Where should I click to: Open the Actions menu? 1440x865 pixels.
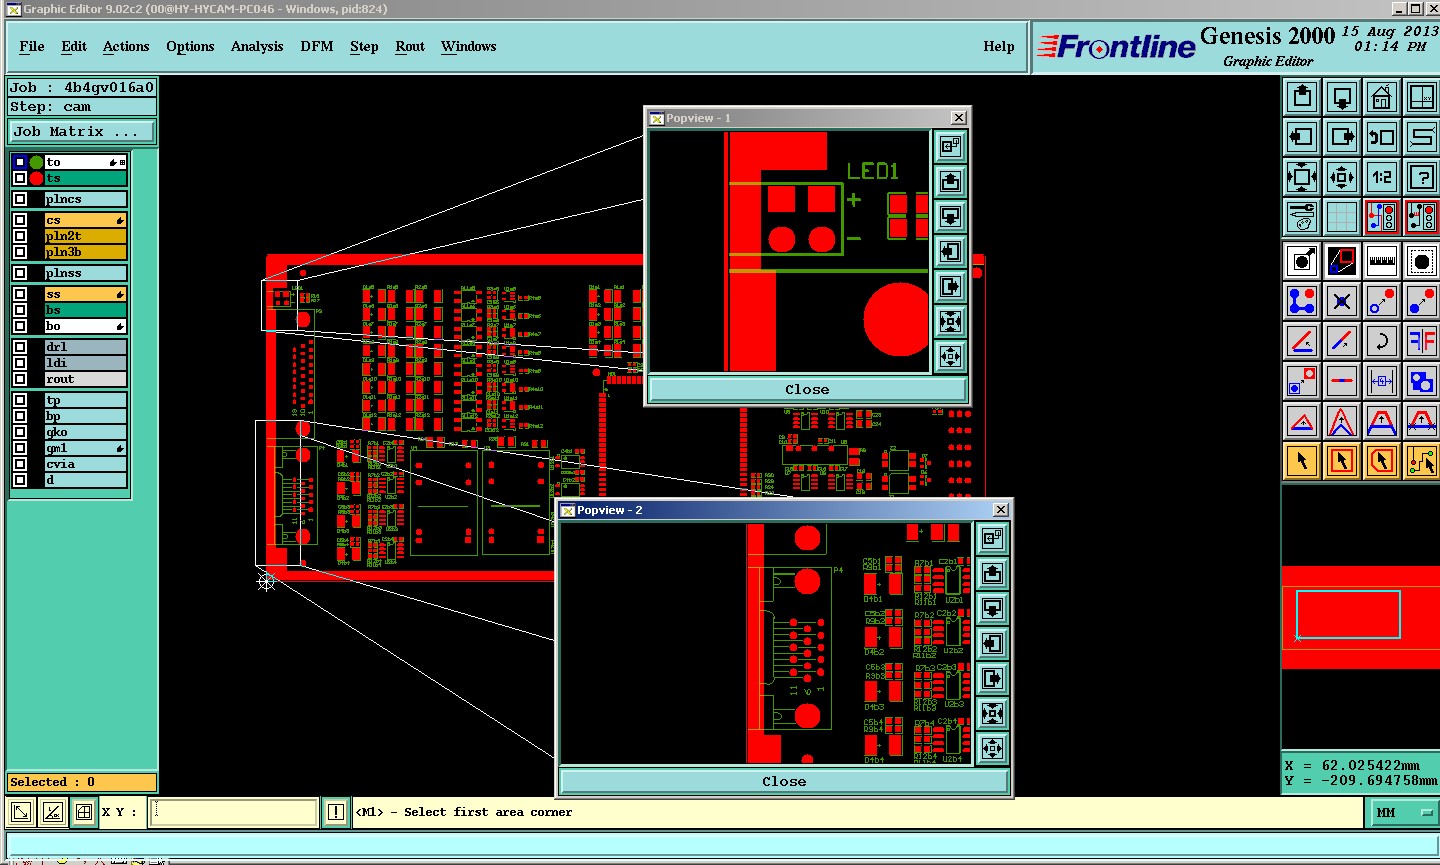[x=126, y=46]
